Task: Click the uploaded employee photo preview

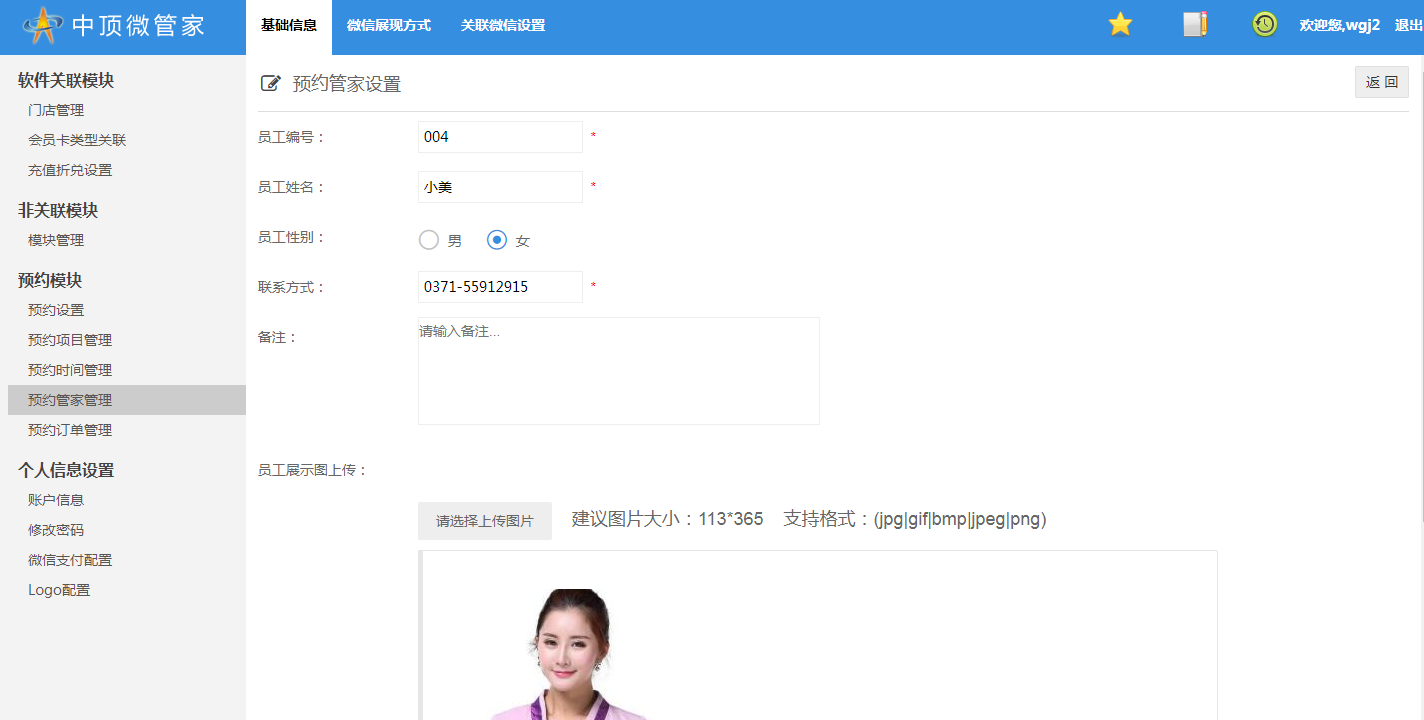Action: (570, 654)
